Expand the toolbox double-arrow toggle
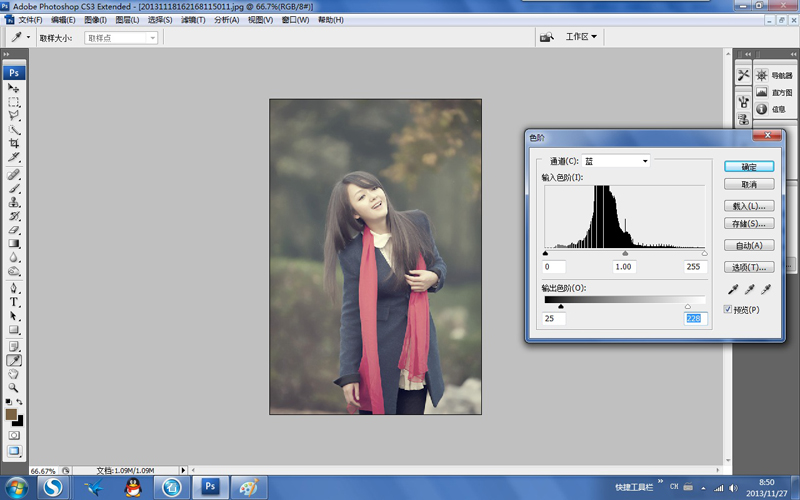The width and height of the screenshot is (800, 500). pos(6,54)
